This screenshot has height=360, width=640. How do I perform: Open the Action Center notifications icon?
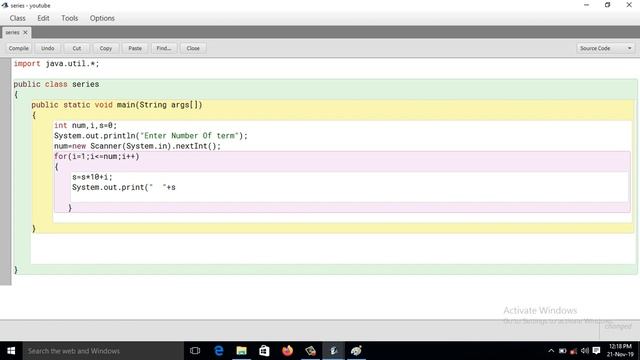[596, 351]
